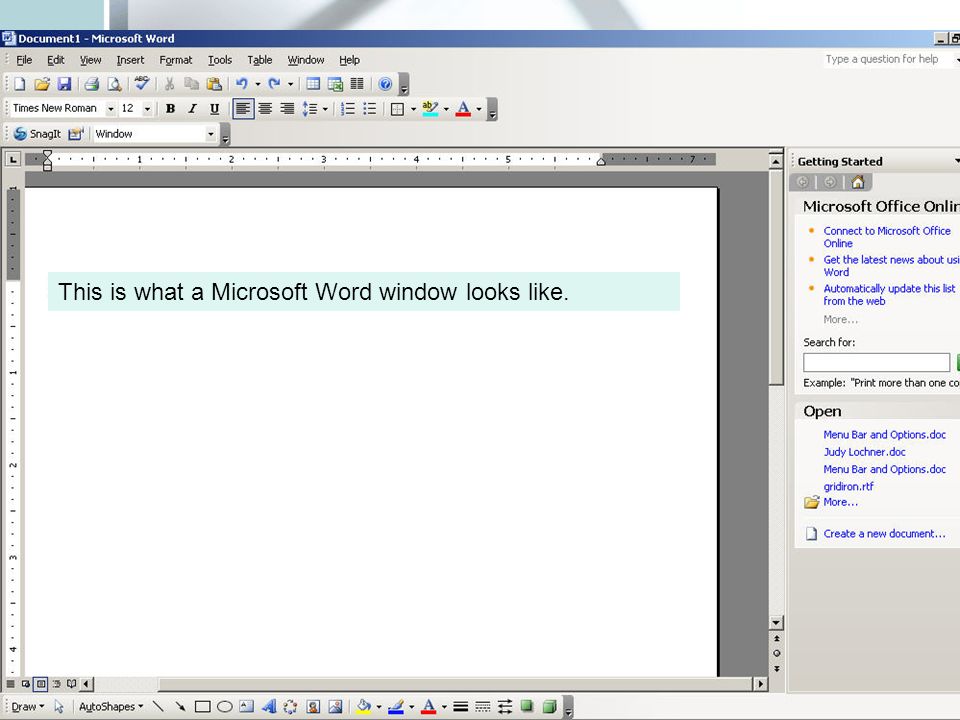Copy selection using Copy icon
Screen dimensions: 960x720
(192, 84)
